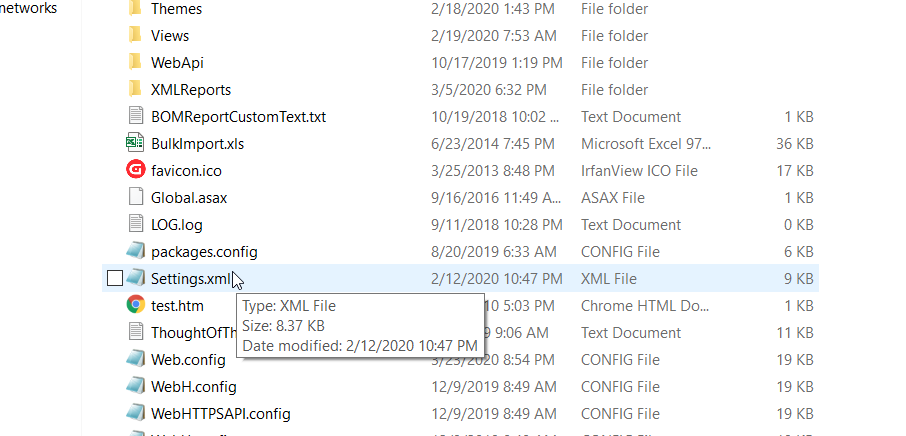906x436 pixels.
Task: Select the WebApi folder icon
Action: (x=135, y=63)
